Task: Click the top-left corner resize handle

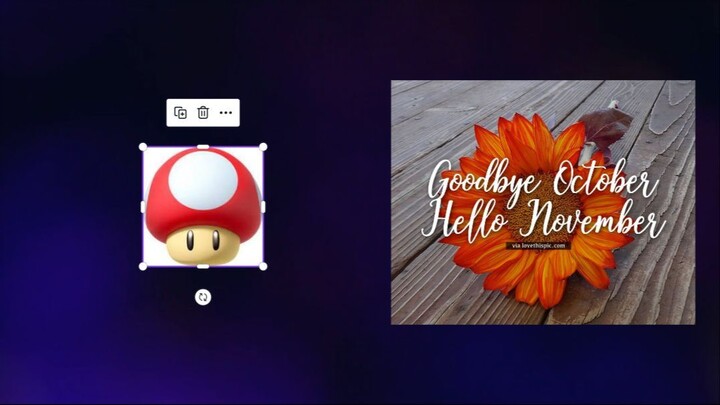Action: pyautogui.click(x=143, y=147)
